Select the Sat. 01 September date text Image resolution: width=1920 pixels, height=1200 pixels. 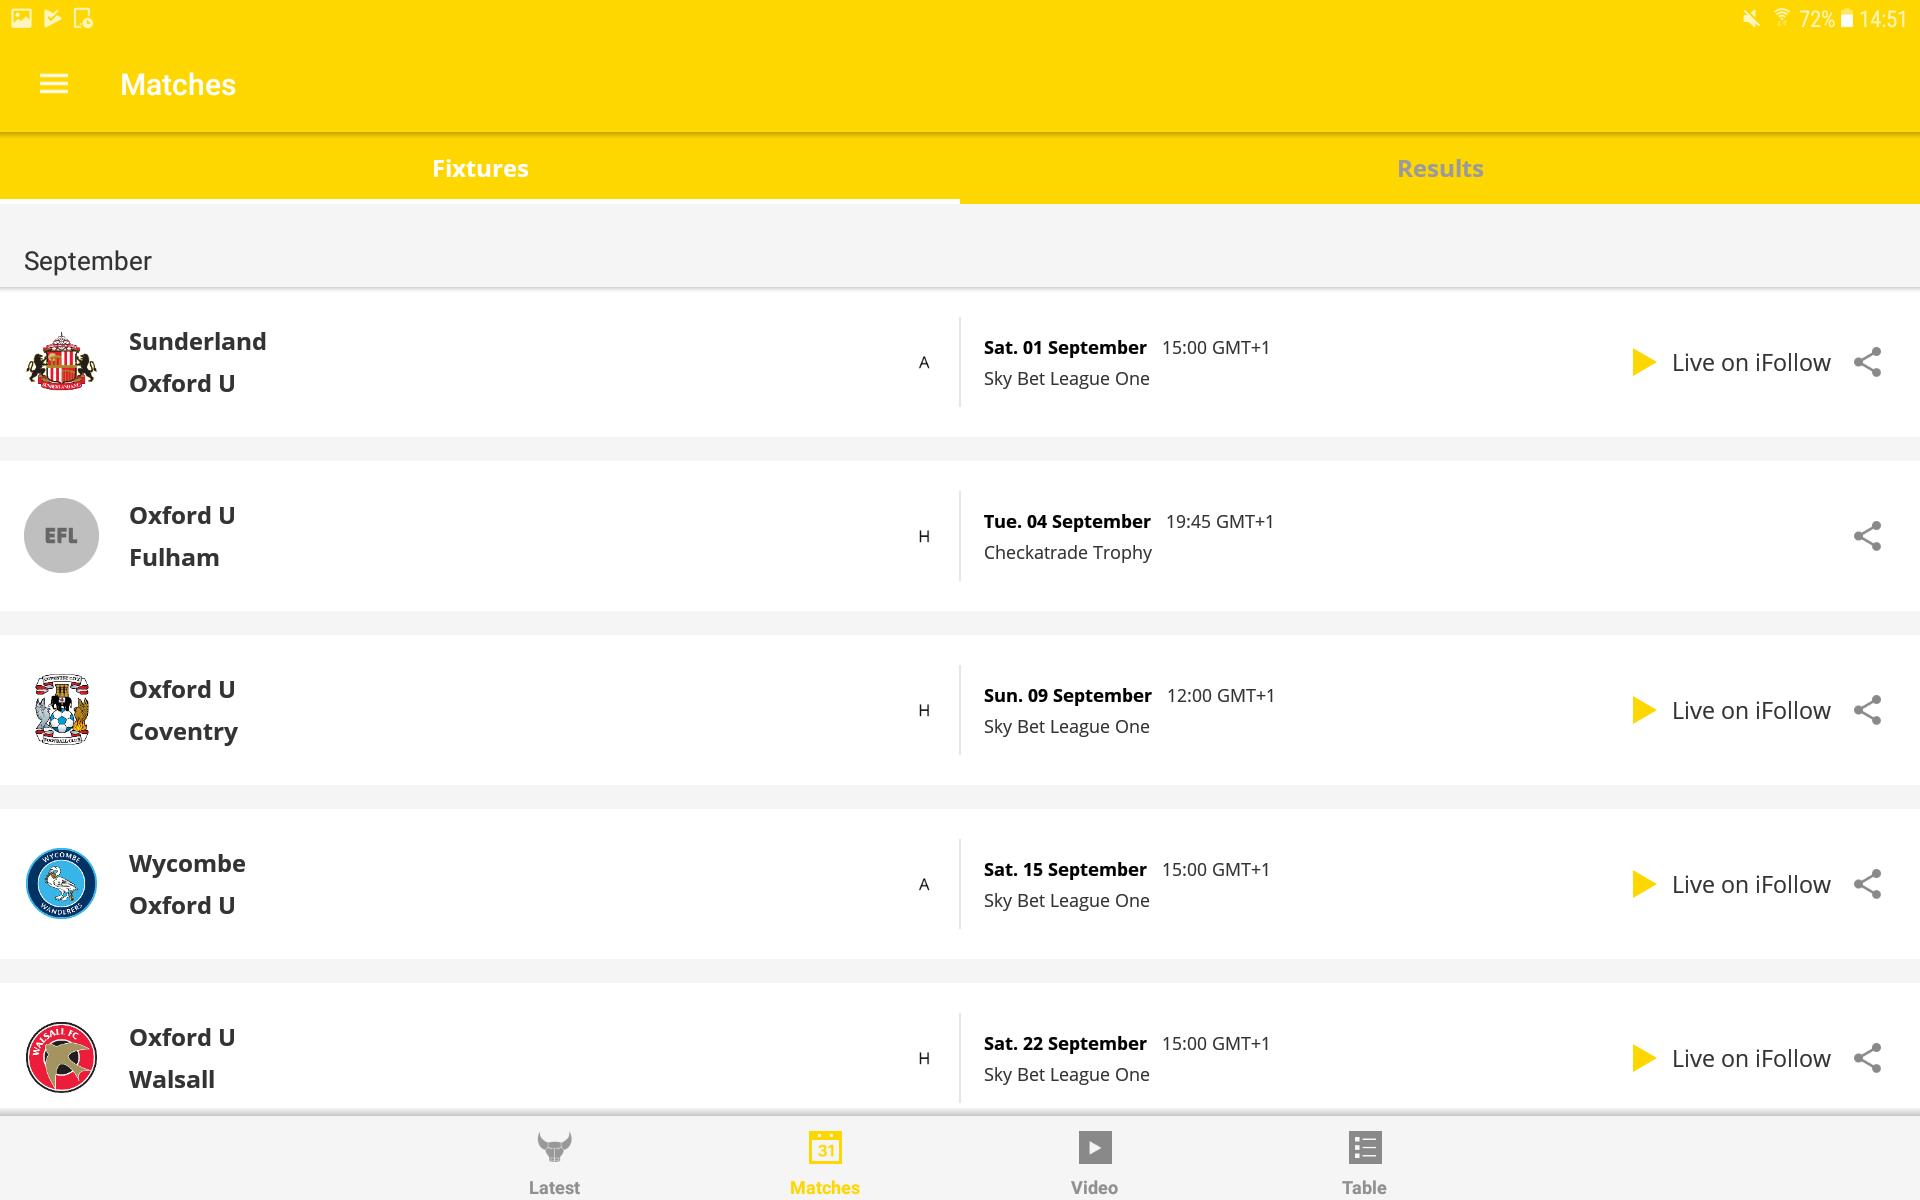[x=1065, y=347]
